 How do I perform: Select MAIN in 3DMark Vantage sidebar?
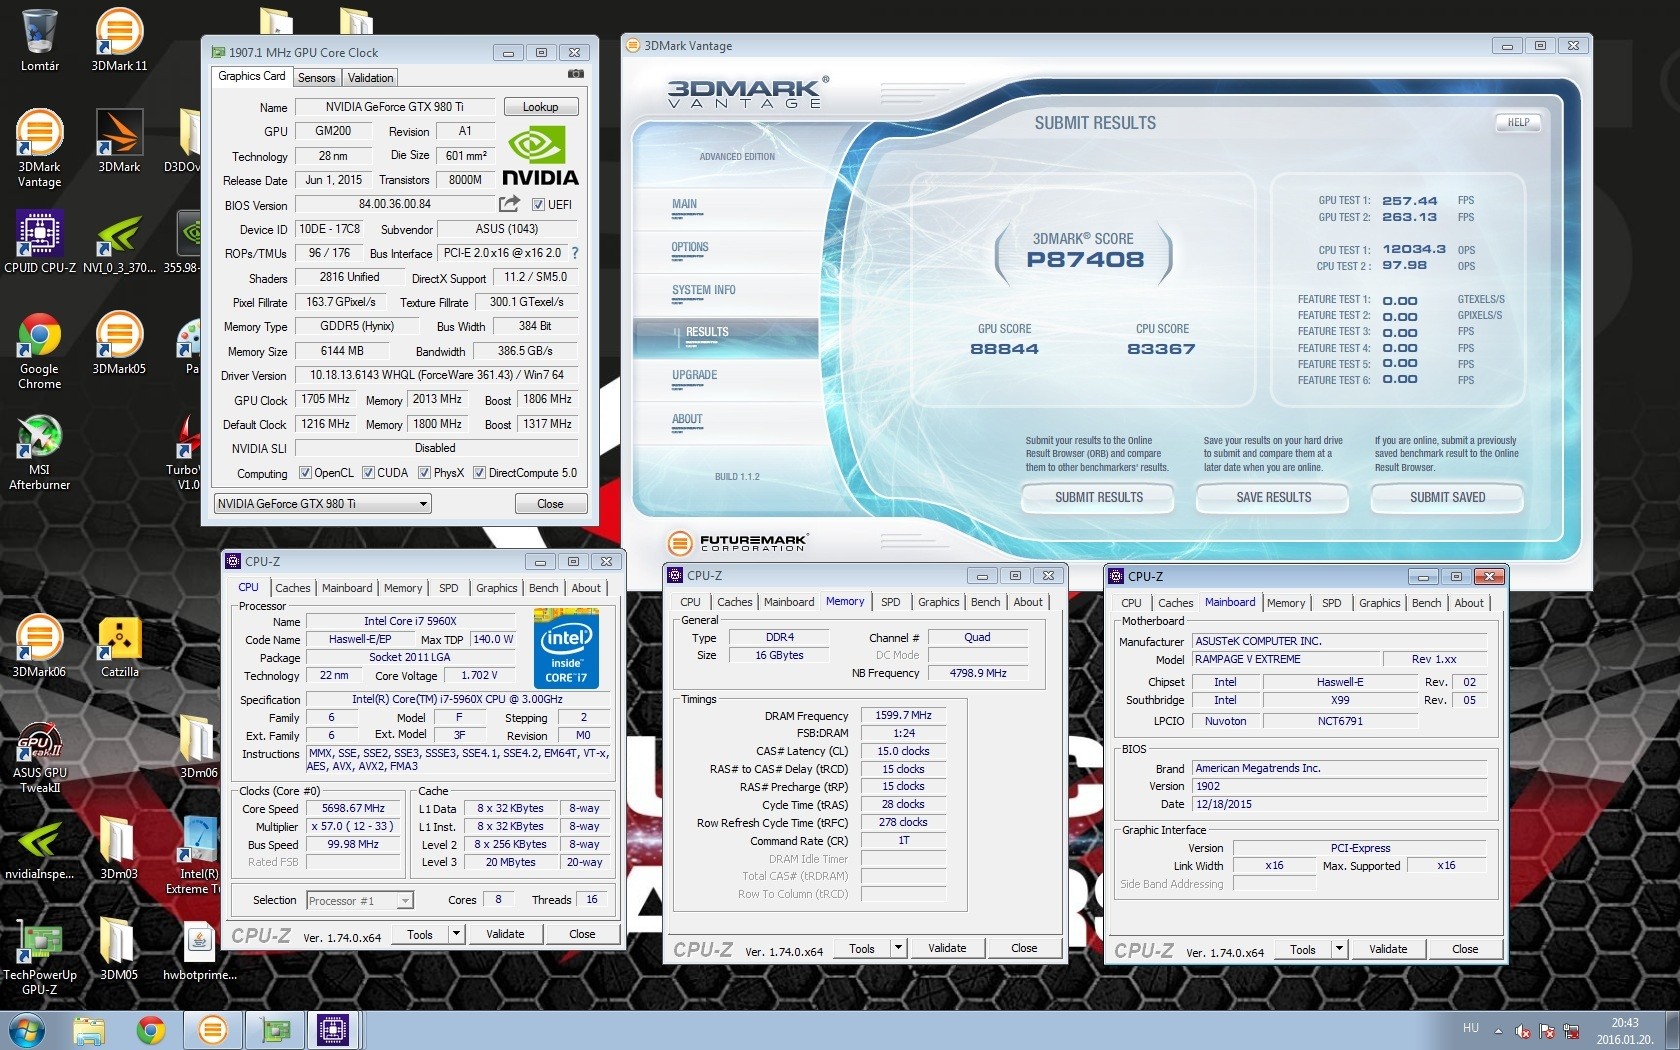[x=684, y=204]
